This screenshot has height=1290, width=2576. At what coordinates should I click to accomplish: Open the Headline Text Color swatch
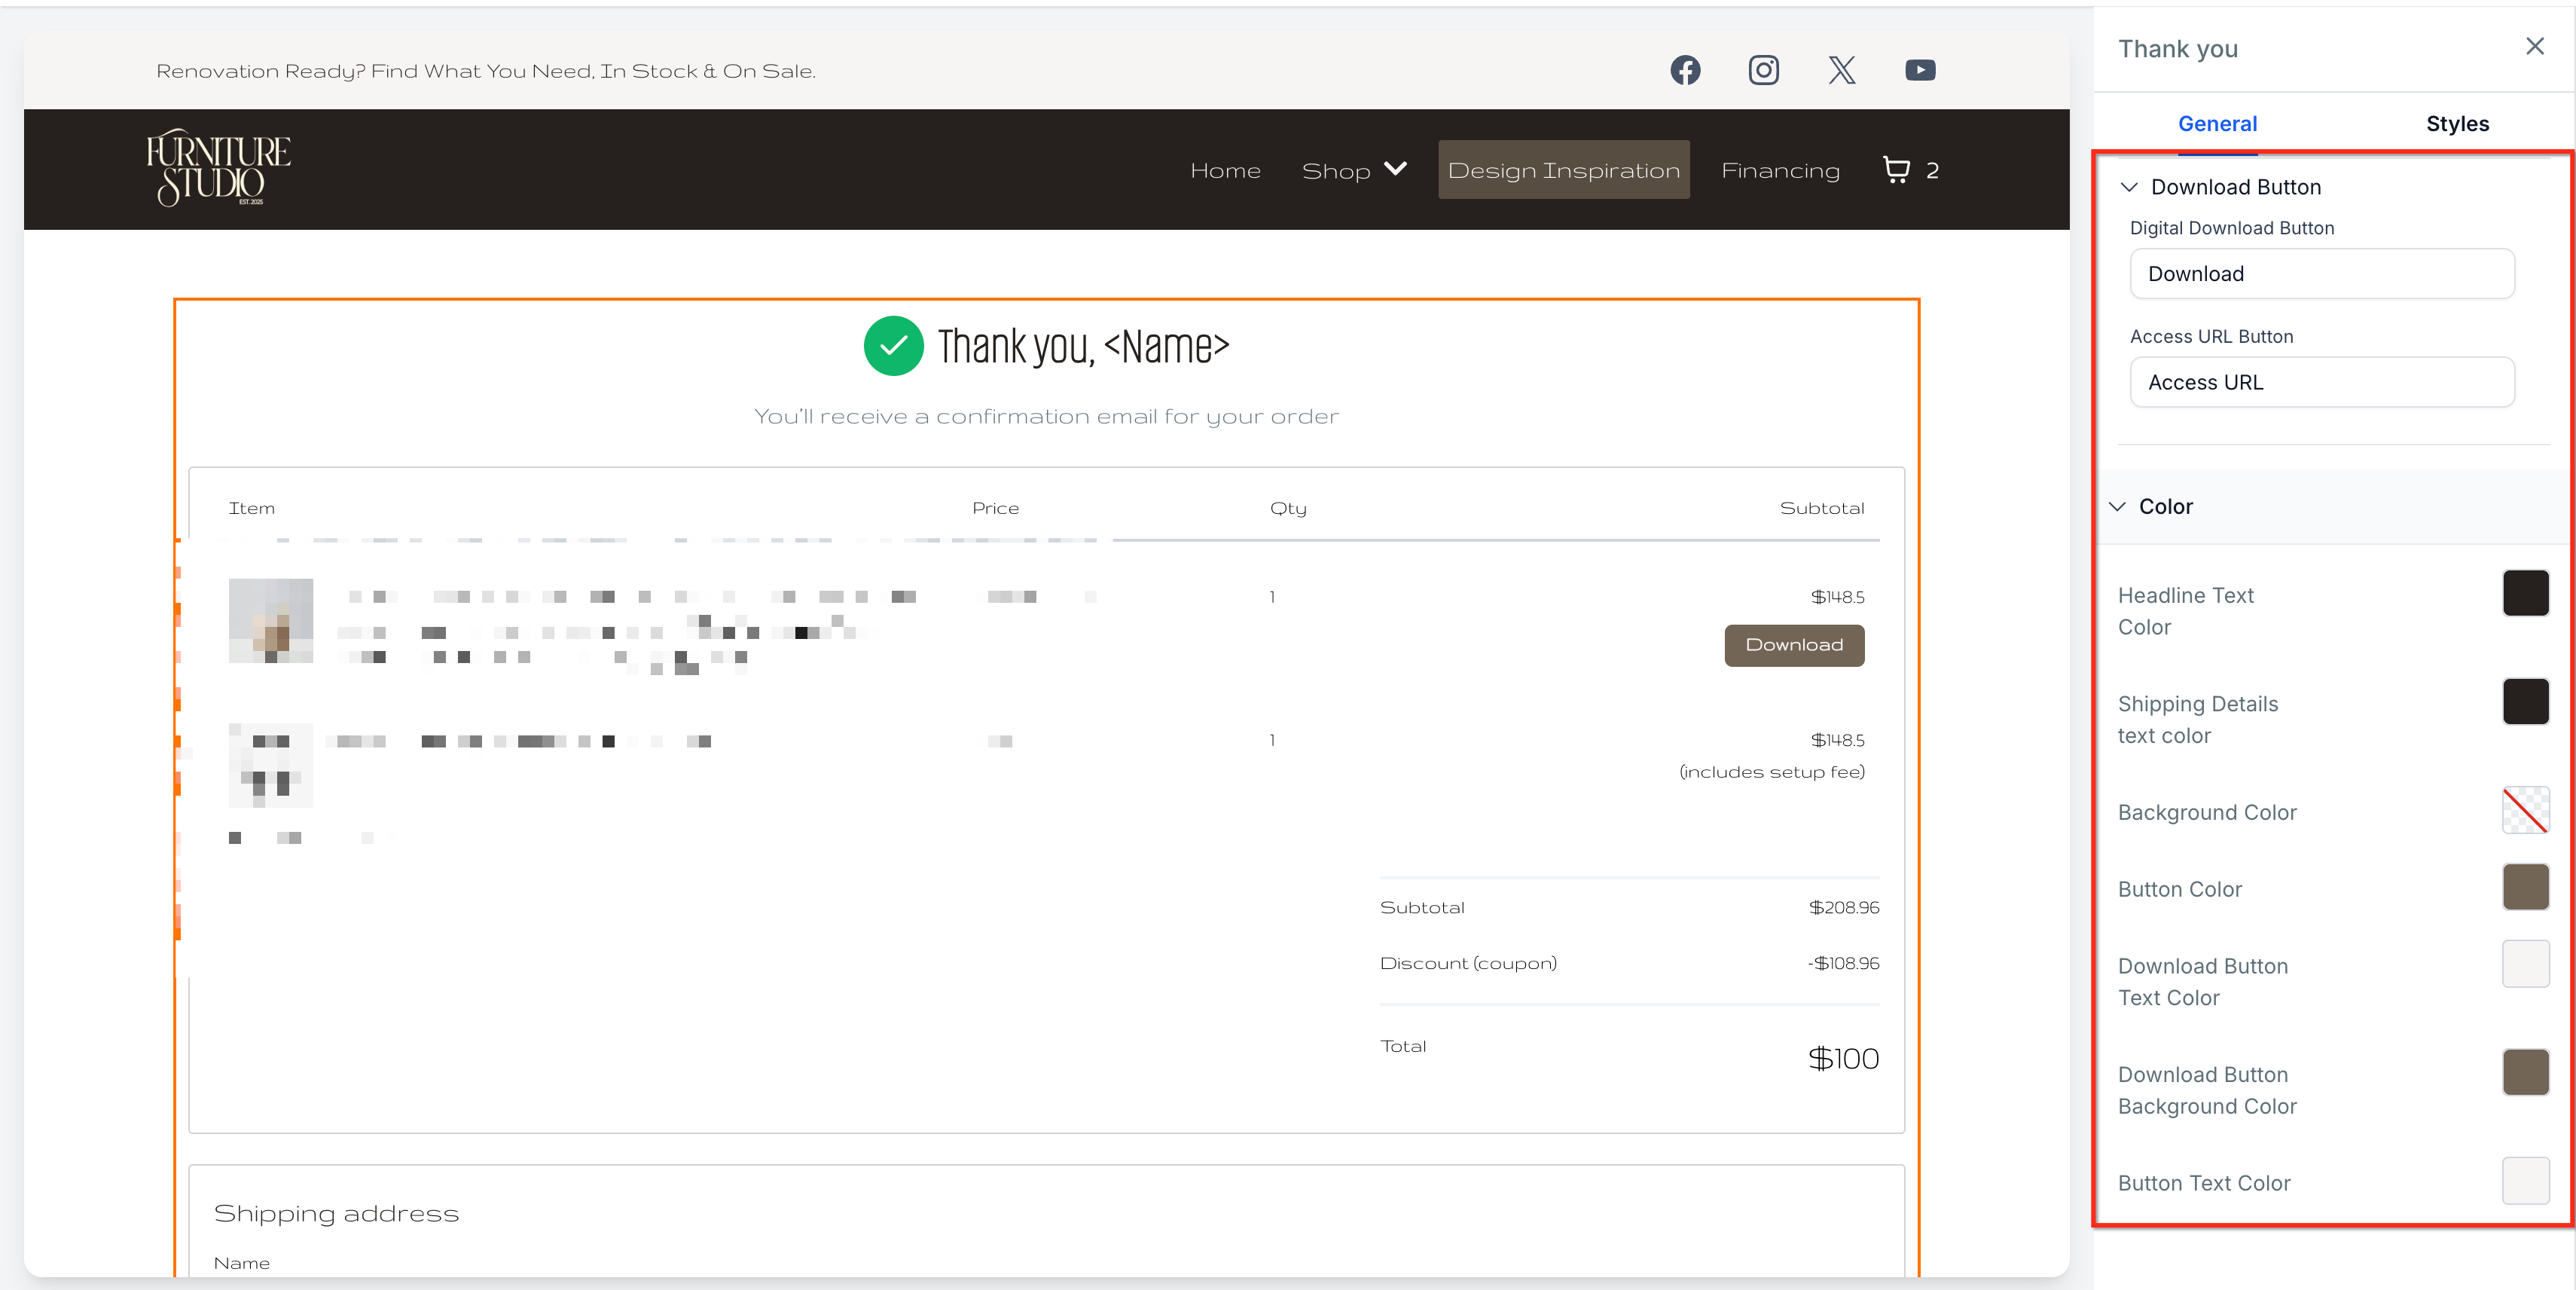coord(2525,594)
